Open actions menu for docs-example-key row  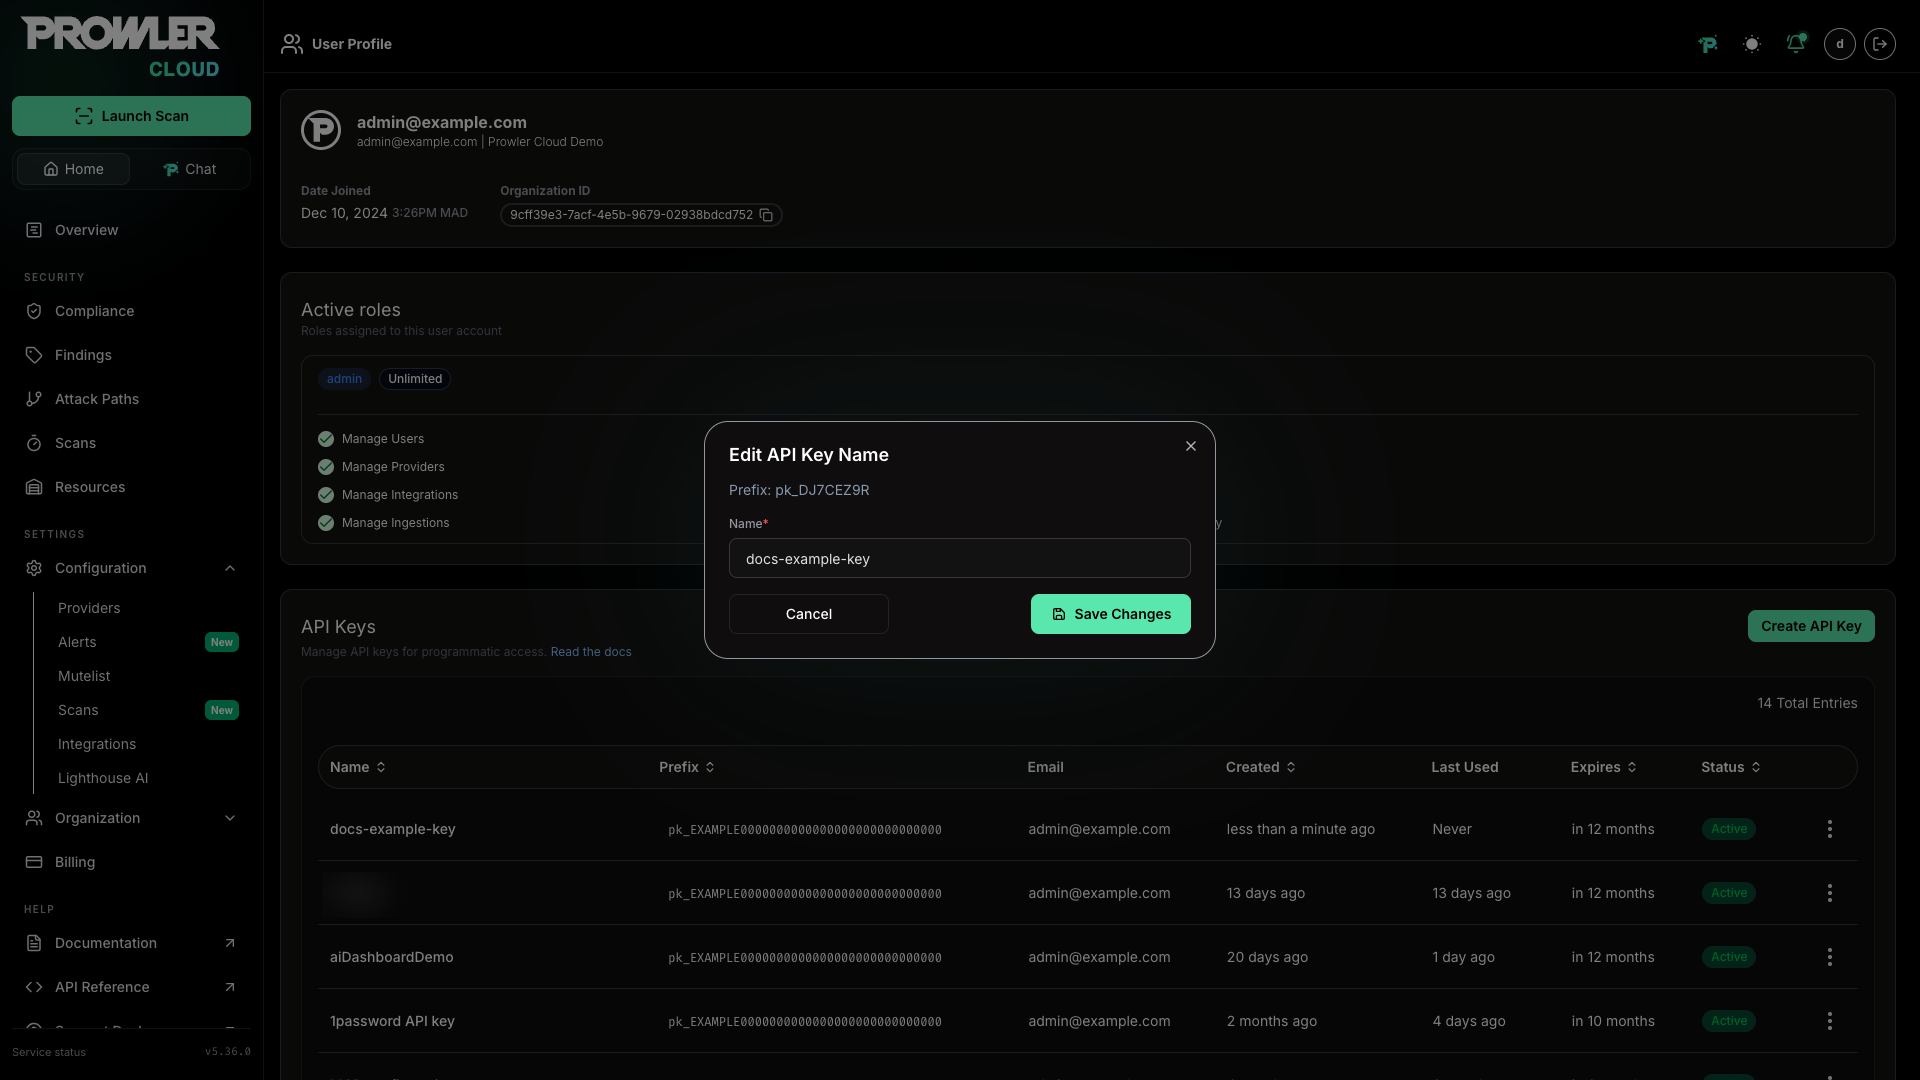tap(1830, 829)
